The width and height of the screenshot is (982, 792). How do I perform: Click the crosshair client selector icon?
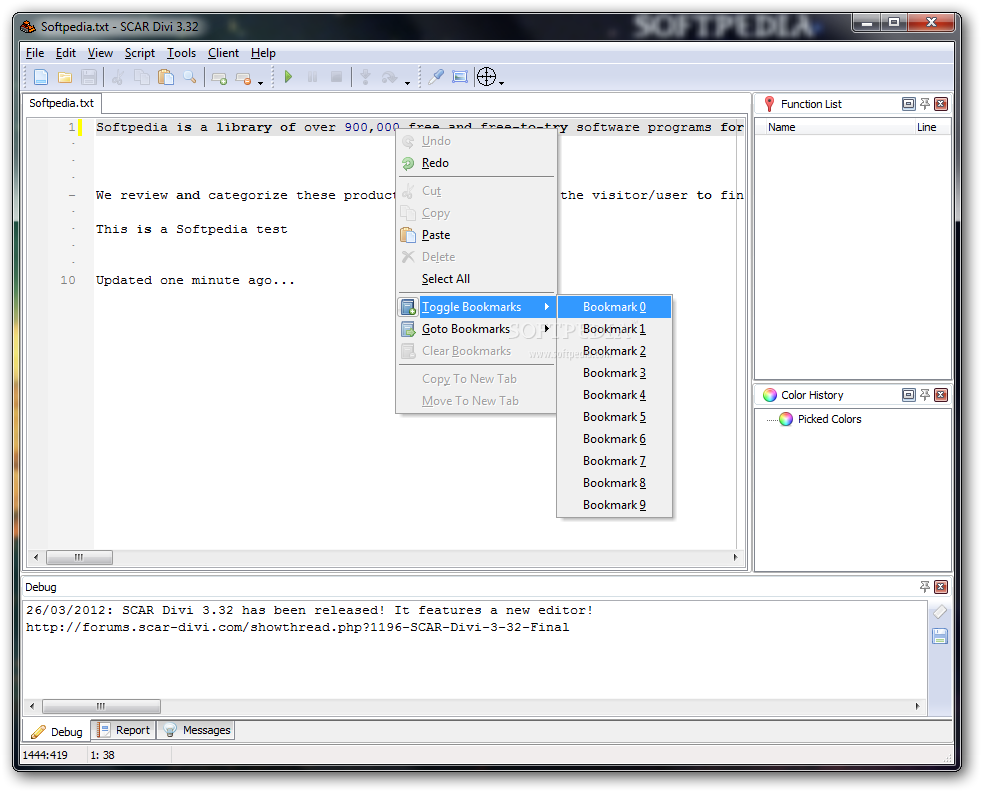[x=487, y=77]
